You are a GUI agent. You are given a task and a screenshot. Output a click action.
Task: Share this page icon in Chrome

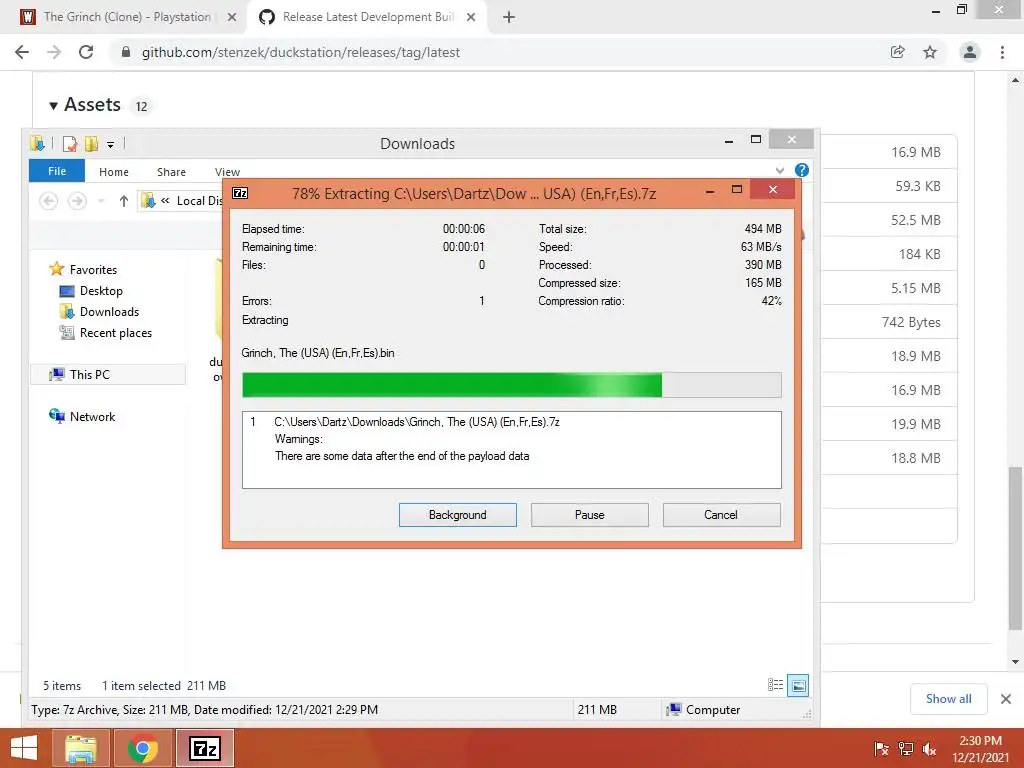tap(898, 52)
